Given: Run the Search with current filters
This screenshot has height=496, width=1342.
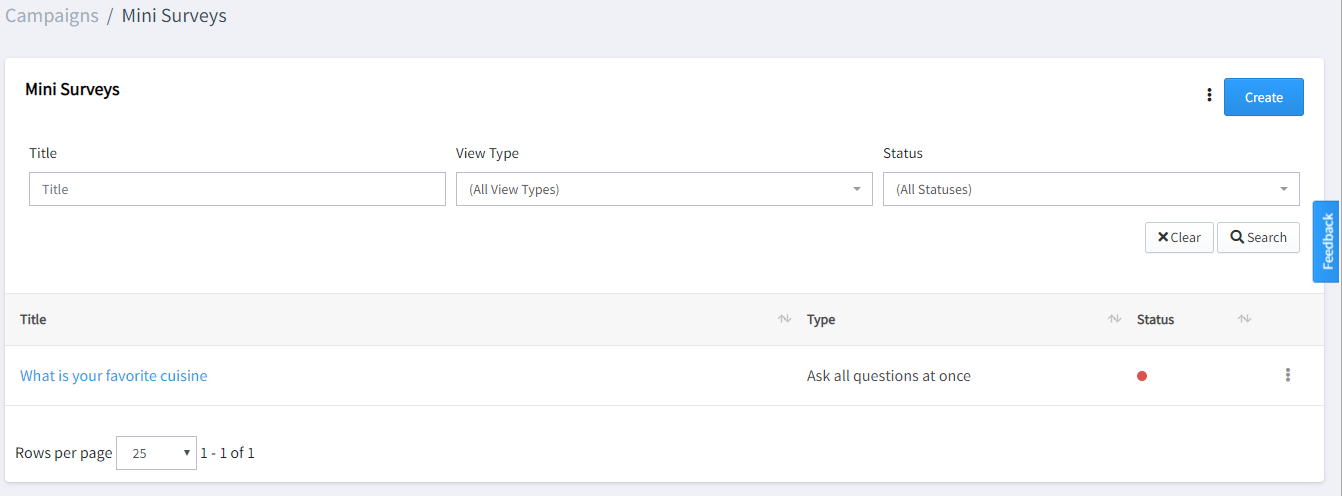Looking at the screenshot, I should pyautogui.click(x=1258, y=237).
